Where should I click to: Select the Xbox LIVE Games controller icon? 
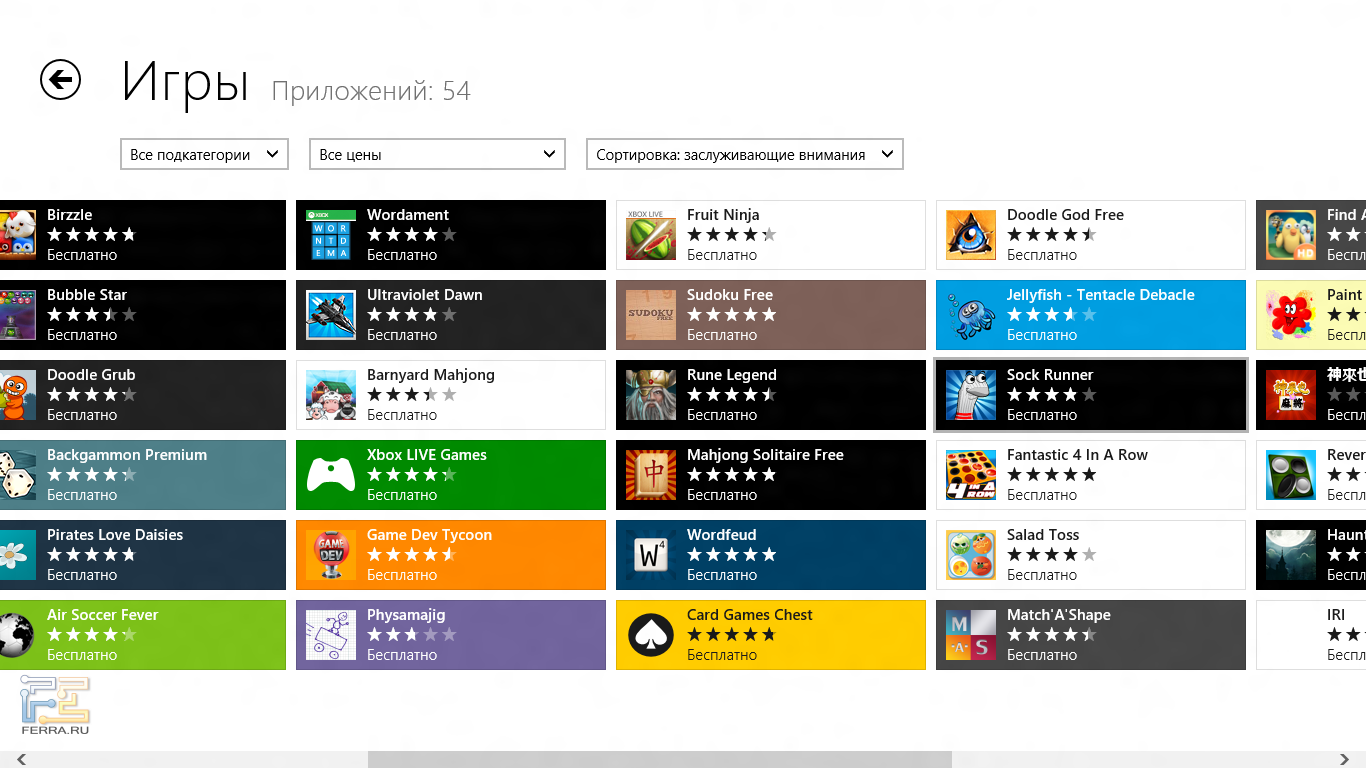point(331,475)
